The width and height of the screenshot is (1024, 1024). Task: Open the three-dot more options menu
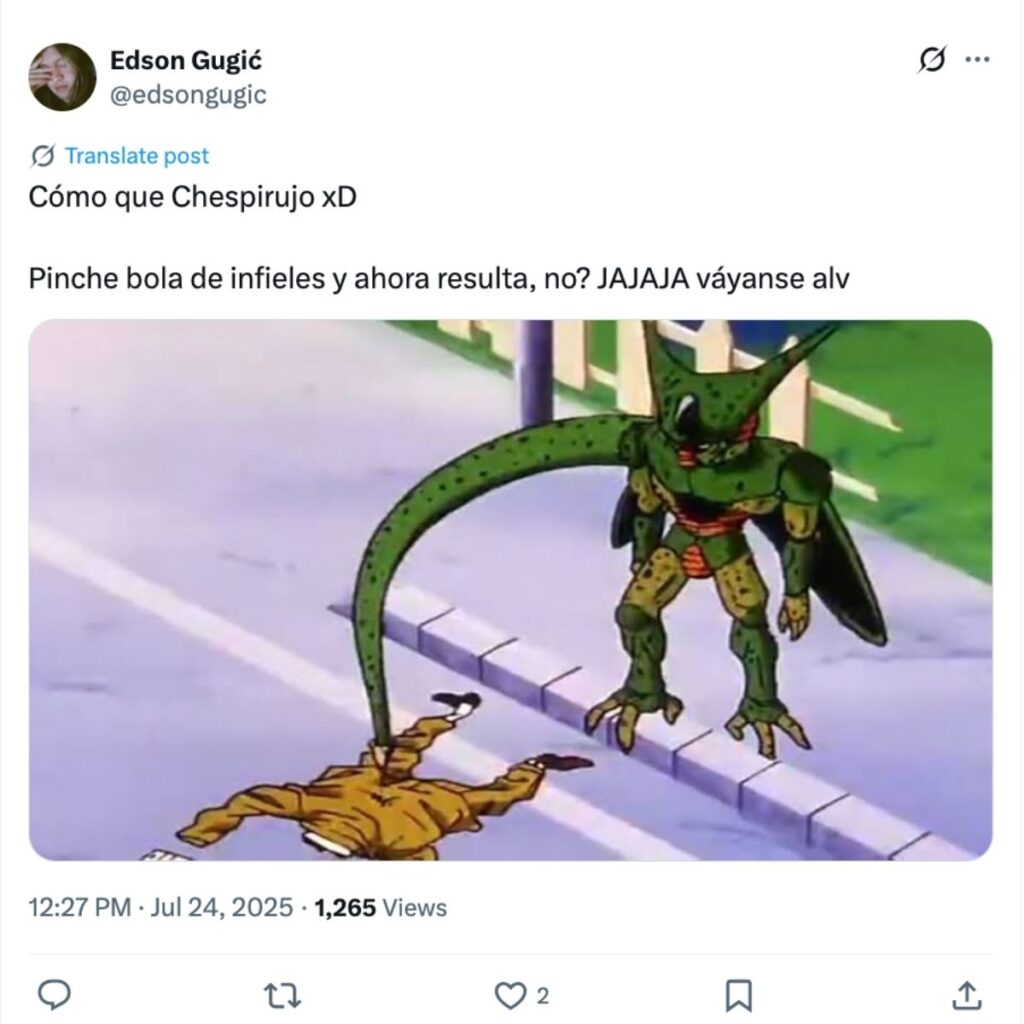(977, 59)
